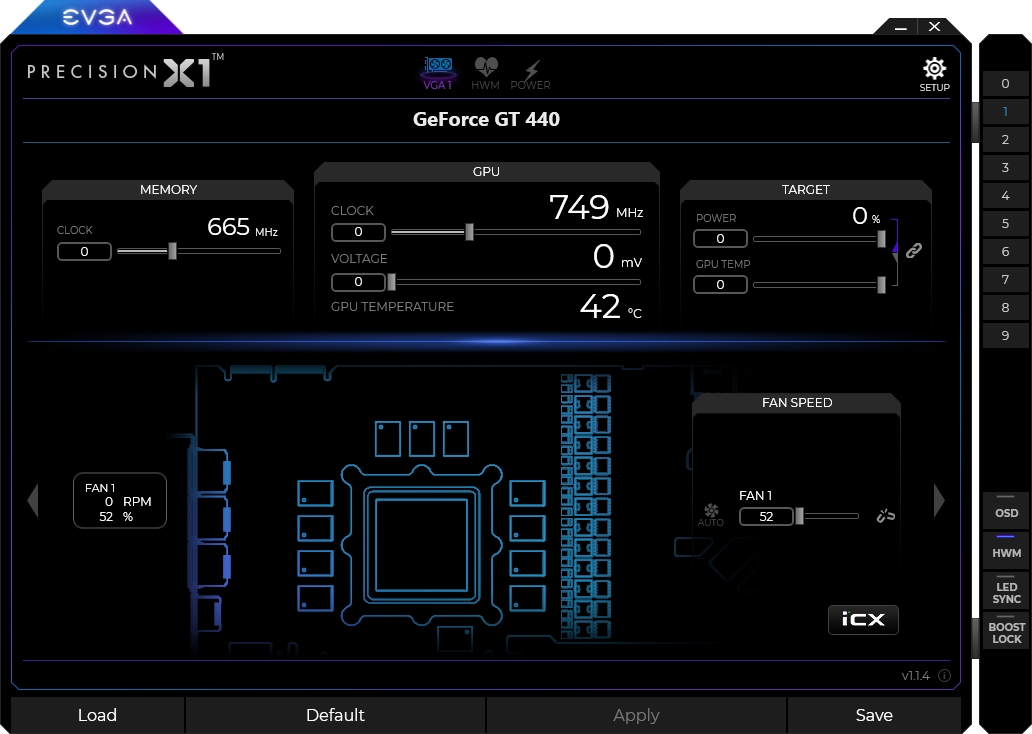The width and height of the screenshot is (1032, 734).
Task: Click the Memory Clock offset input field
Action: click(x=84, y=251)
